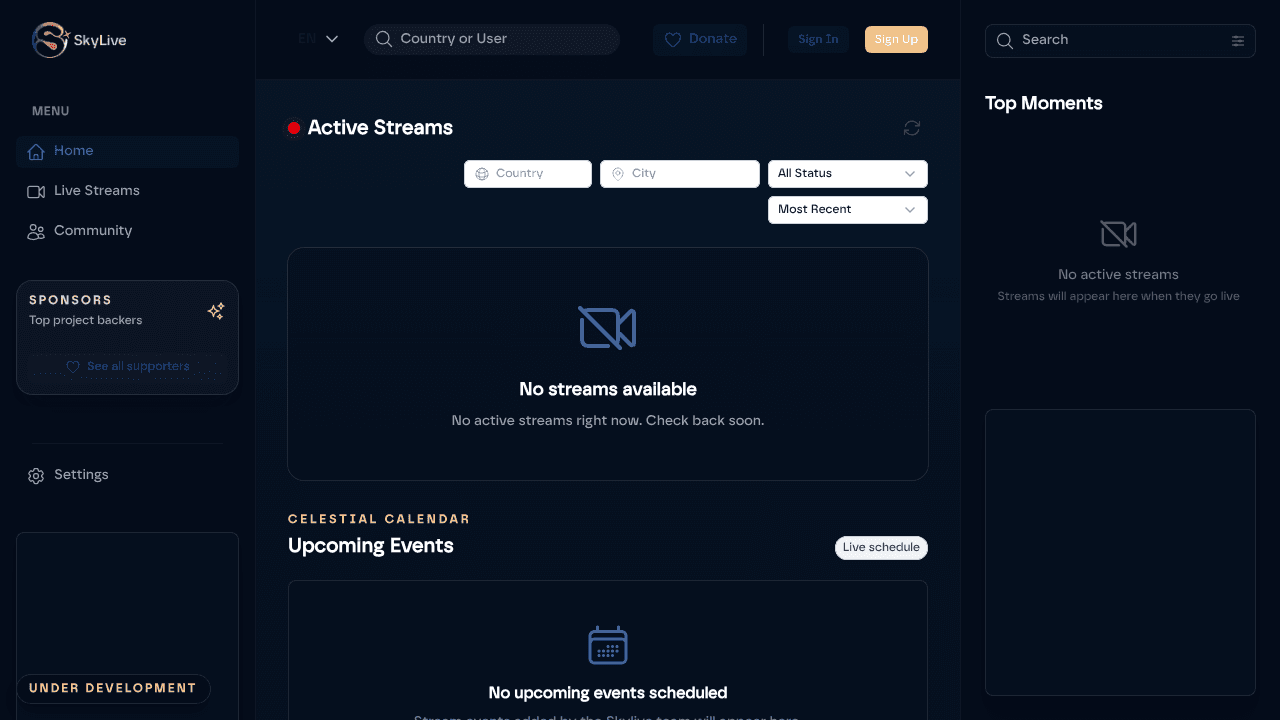Screen dimensions: 1280x720
Task: Focus the Country or User search field
Action: [x=492, y=39]
